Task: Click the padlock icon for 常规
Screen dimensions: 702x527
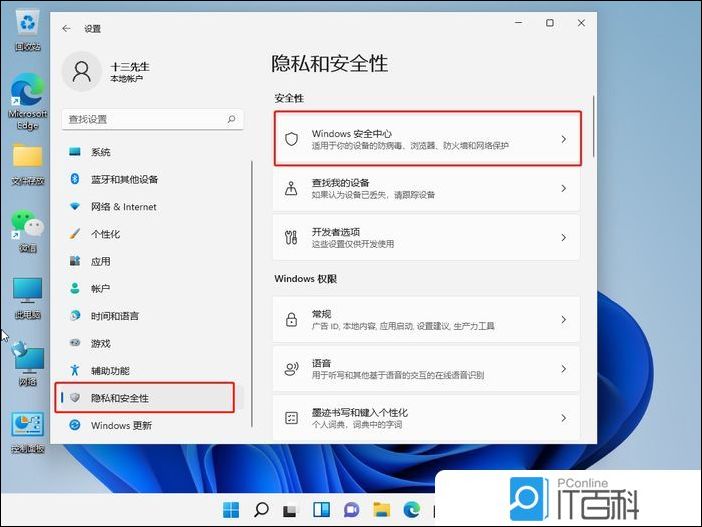Action: (x=291, y=320)
